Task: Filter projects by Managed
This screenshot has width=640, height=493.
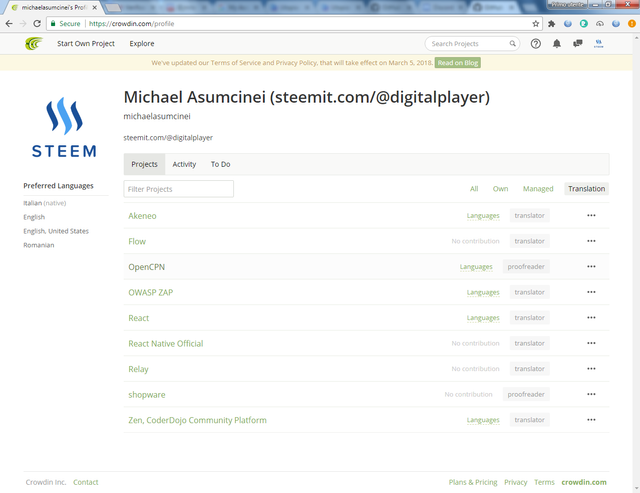Action: [x=538, y=189]
